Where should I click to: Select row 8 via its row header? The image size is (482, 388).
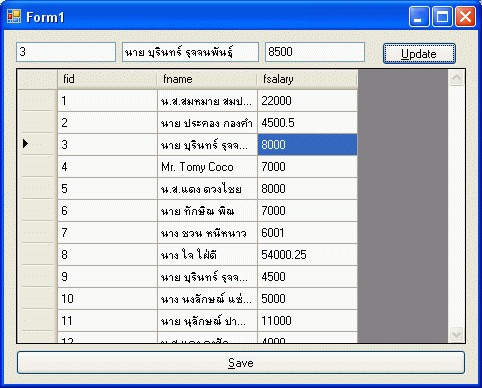(37, 255)
